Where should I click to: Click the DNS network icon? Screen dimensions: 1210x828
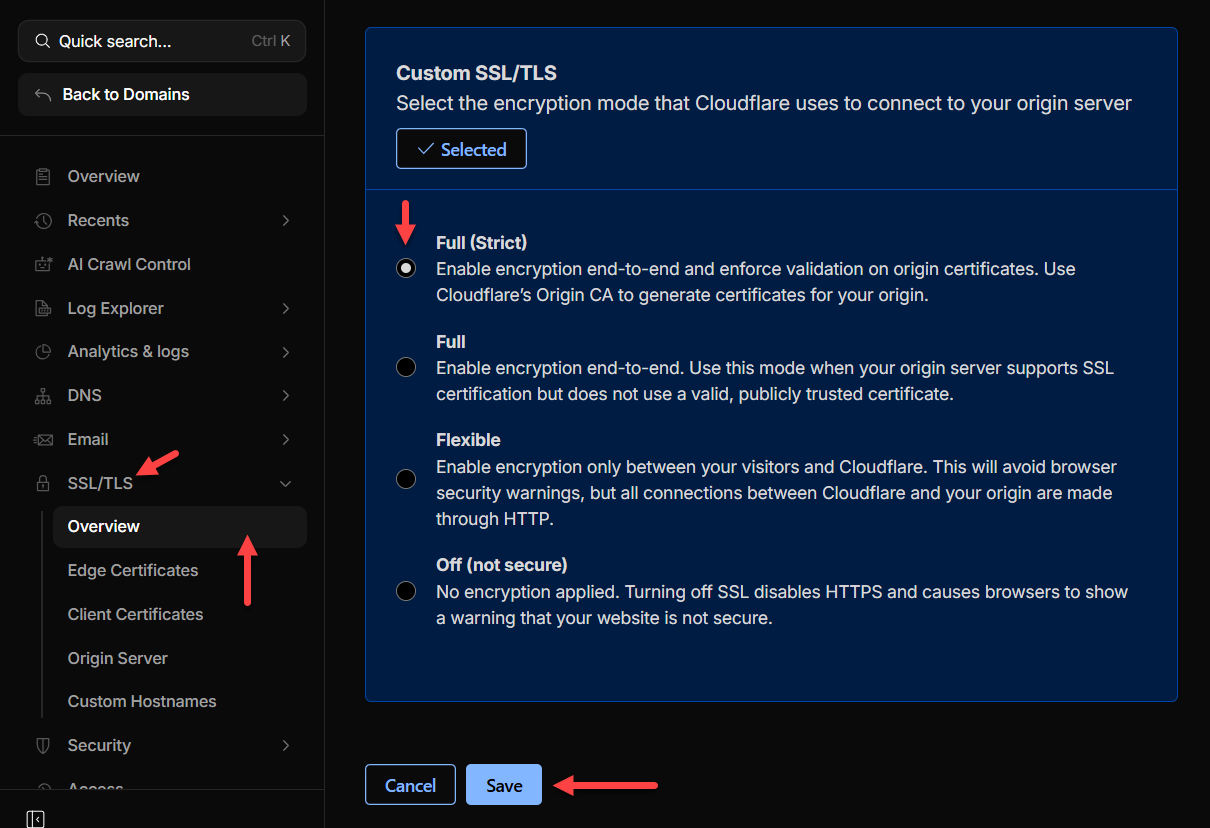43,396
